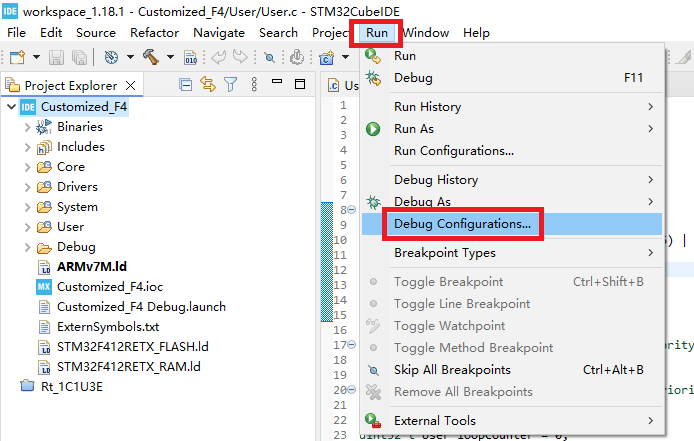Click the build configuration gear icon
694x441 pixels.
(x=110, y=58)
